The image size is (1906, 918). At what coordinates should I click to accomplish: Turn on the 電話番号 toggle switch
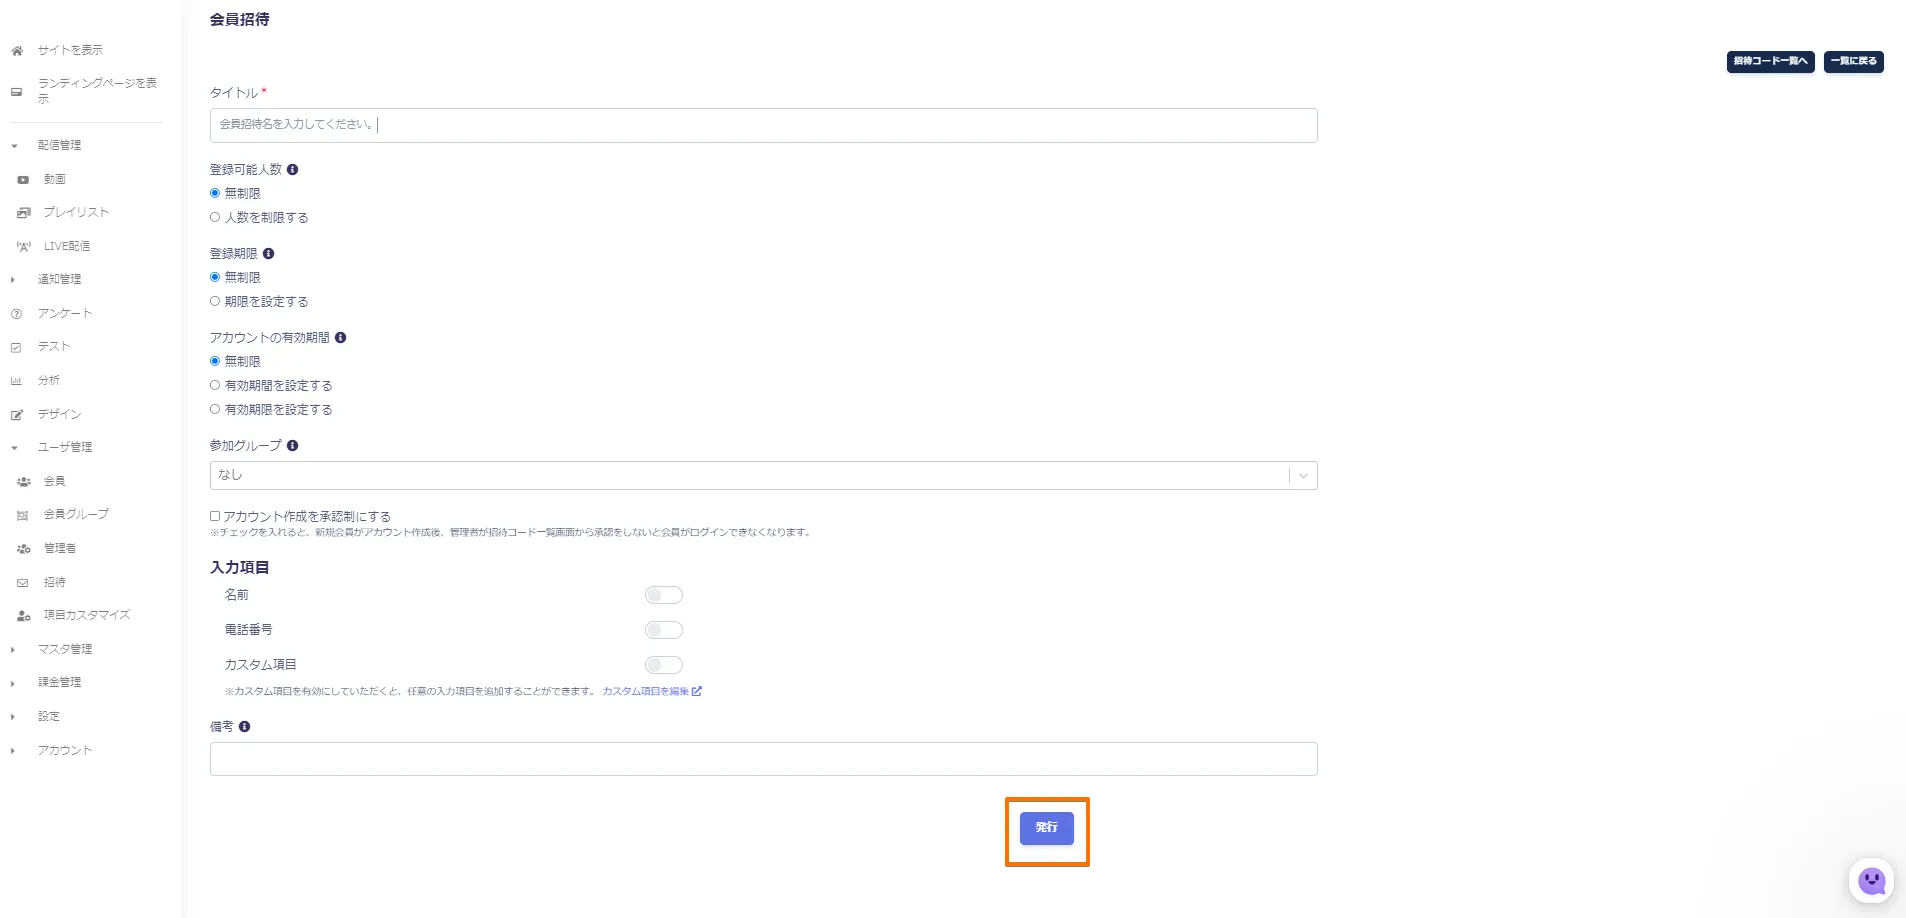[x=664, y=630]
